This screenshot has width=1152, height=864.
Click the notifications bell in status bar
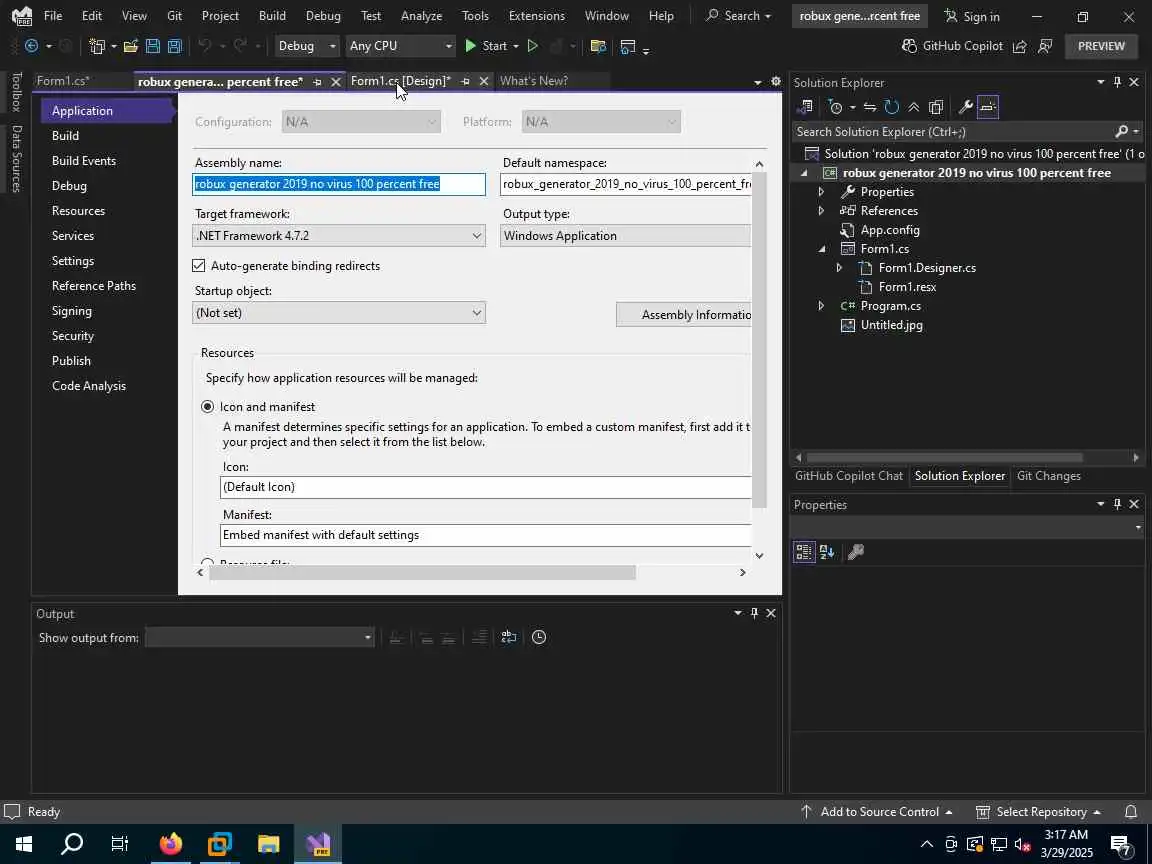(x=1131, y=812)
